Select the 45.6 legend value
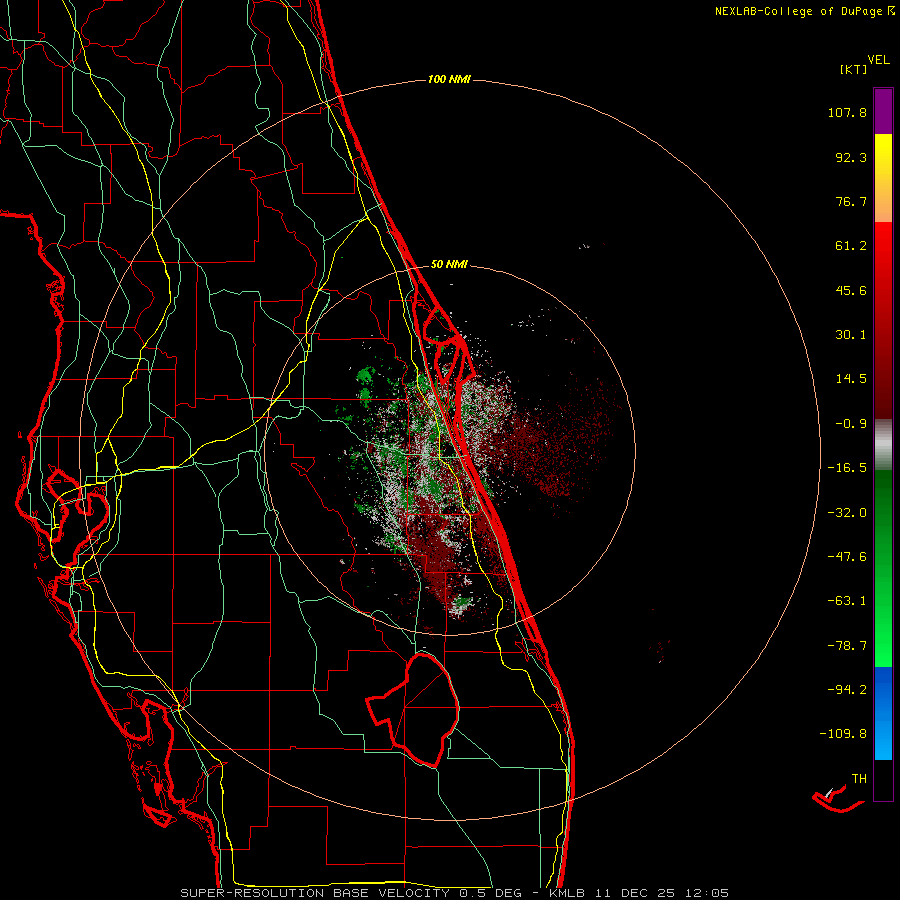The image size is (900, 900). coord(851,290)
